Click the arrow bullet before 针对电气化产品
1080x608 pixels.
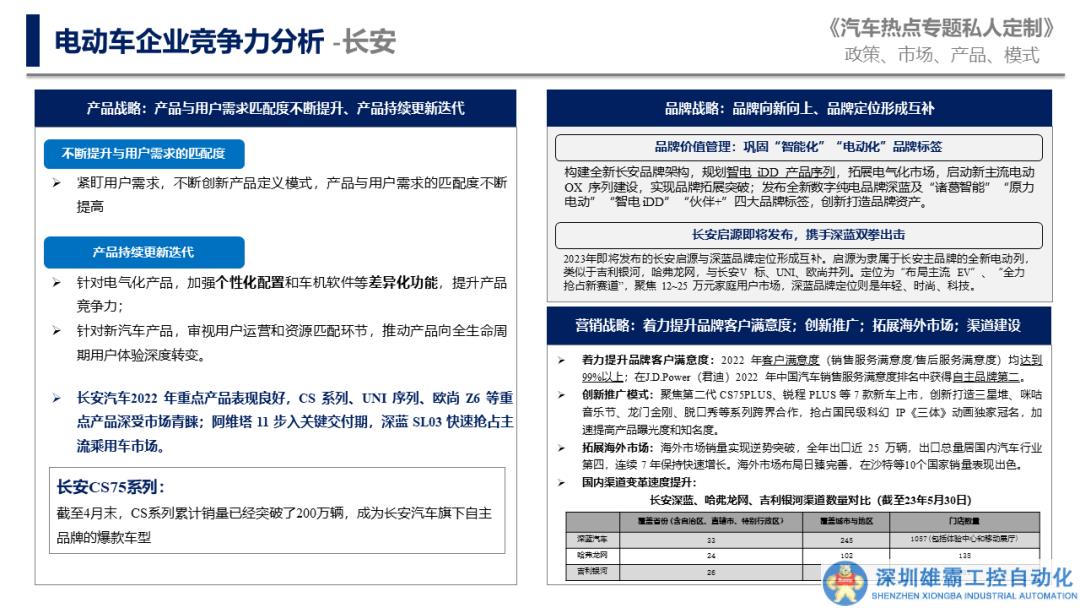pyautogui.click(x=57, y=283)
